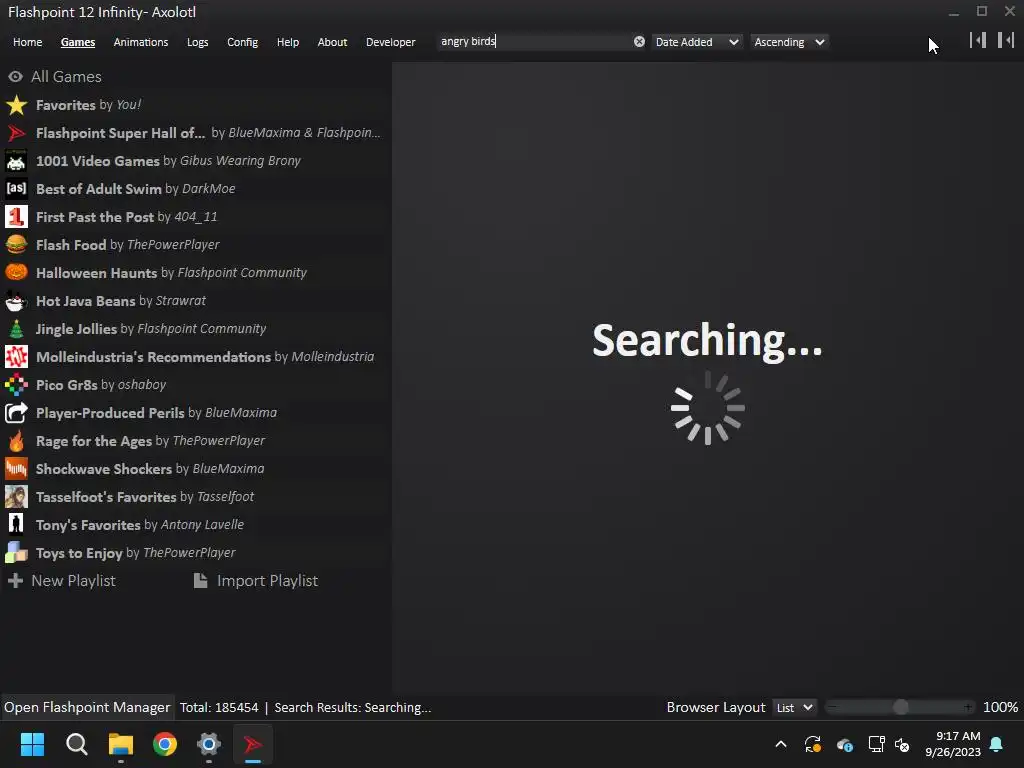Click Flashpoint Super Hall of Fame red icon
Viewport: 1024px width, 768px height.
point(16,133)
